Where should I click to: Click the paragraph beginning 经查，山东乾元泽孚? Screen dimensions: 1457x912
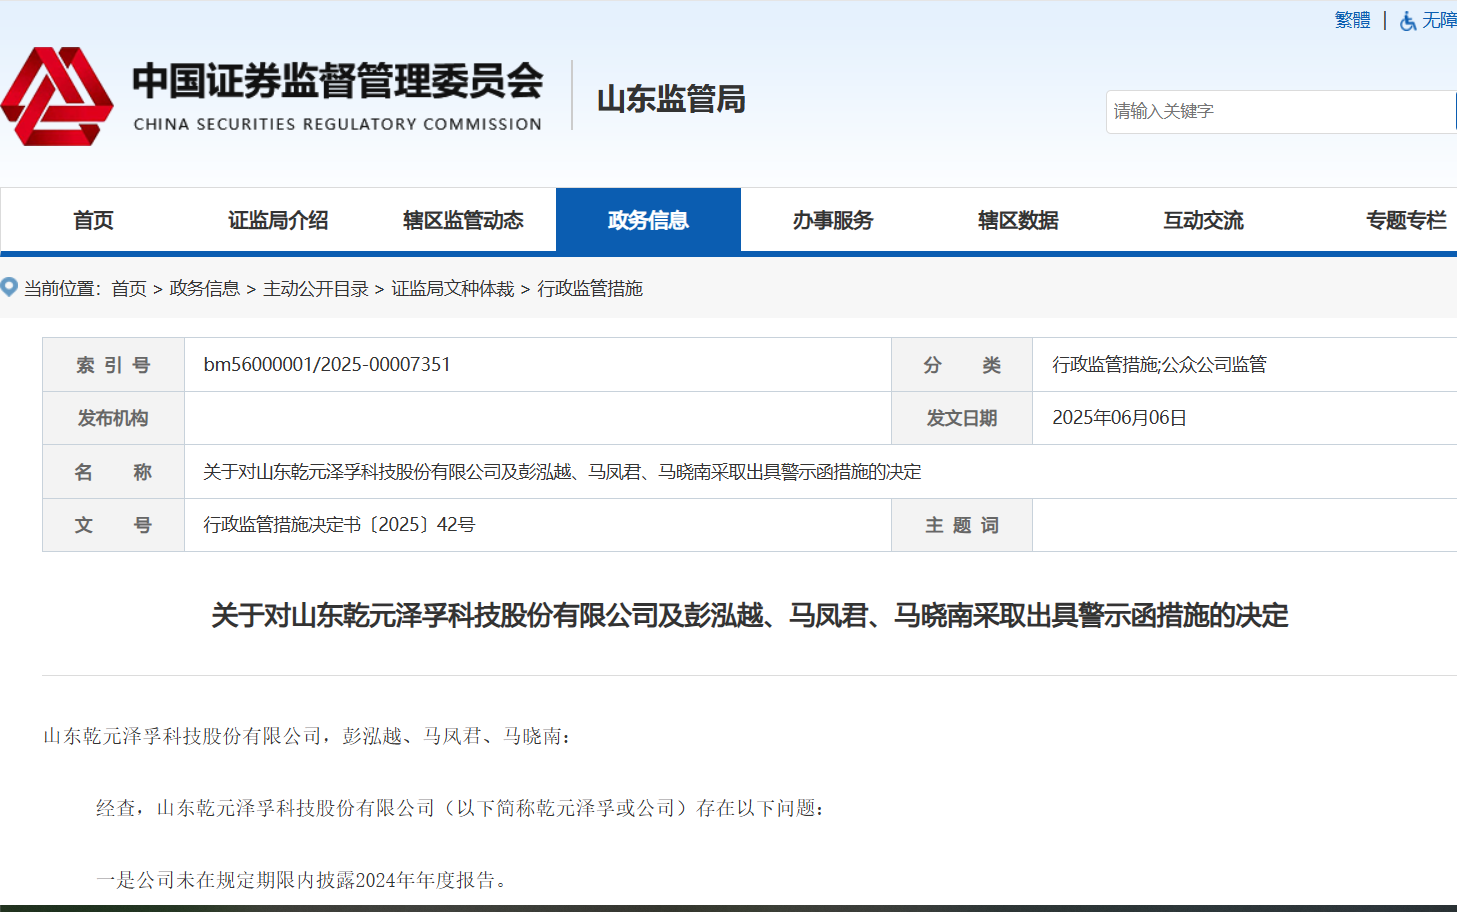pyautogui.click(x=461, y=808)
